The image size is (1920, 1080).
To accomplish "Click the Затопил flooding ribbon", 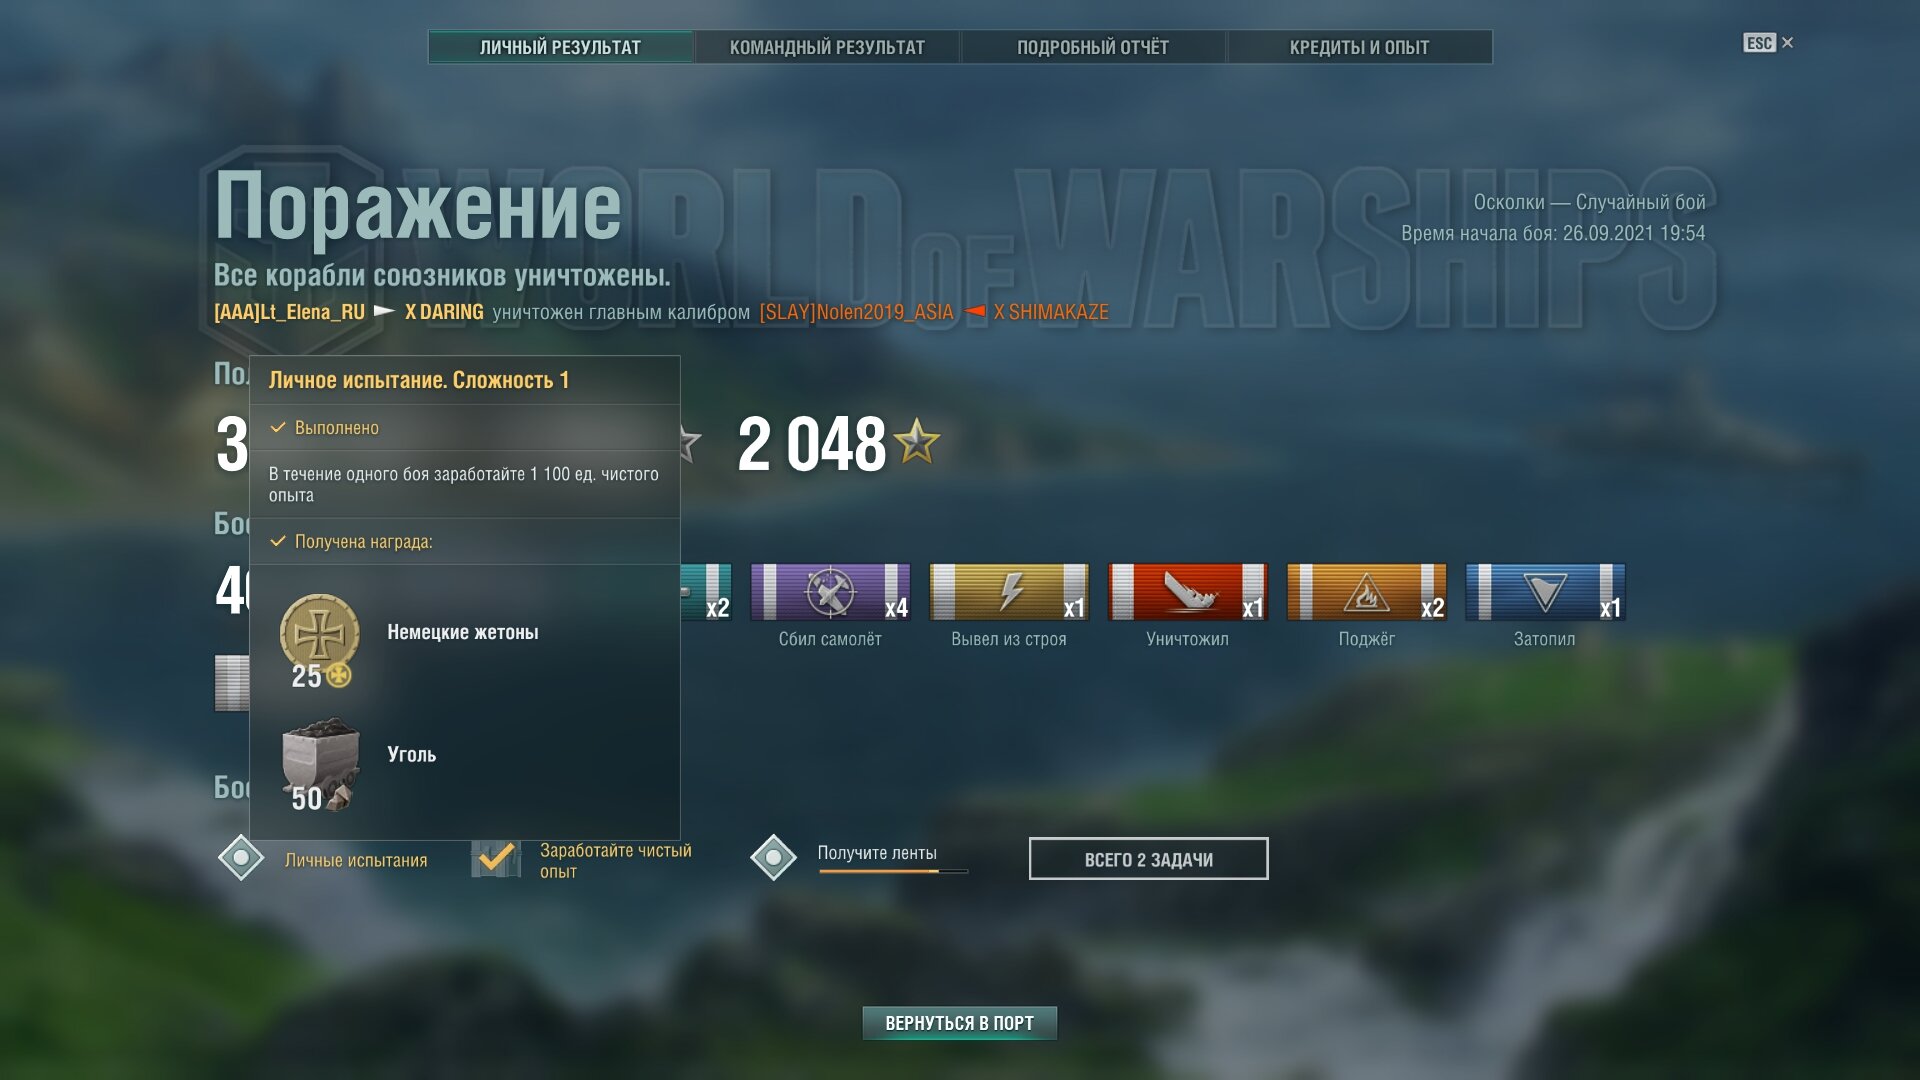I will 1545,592.
